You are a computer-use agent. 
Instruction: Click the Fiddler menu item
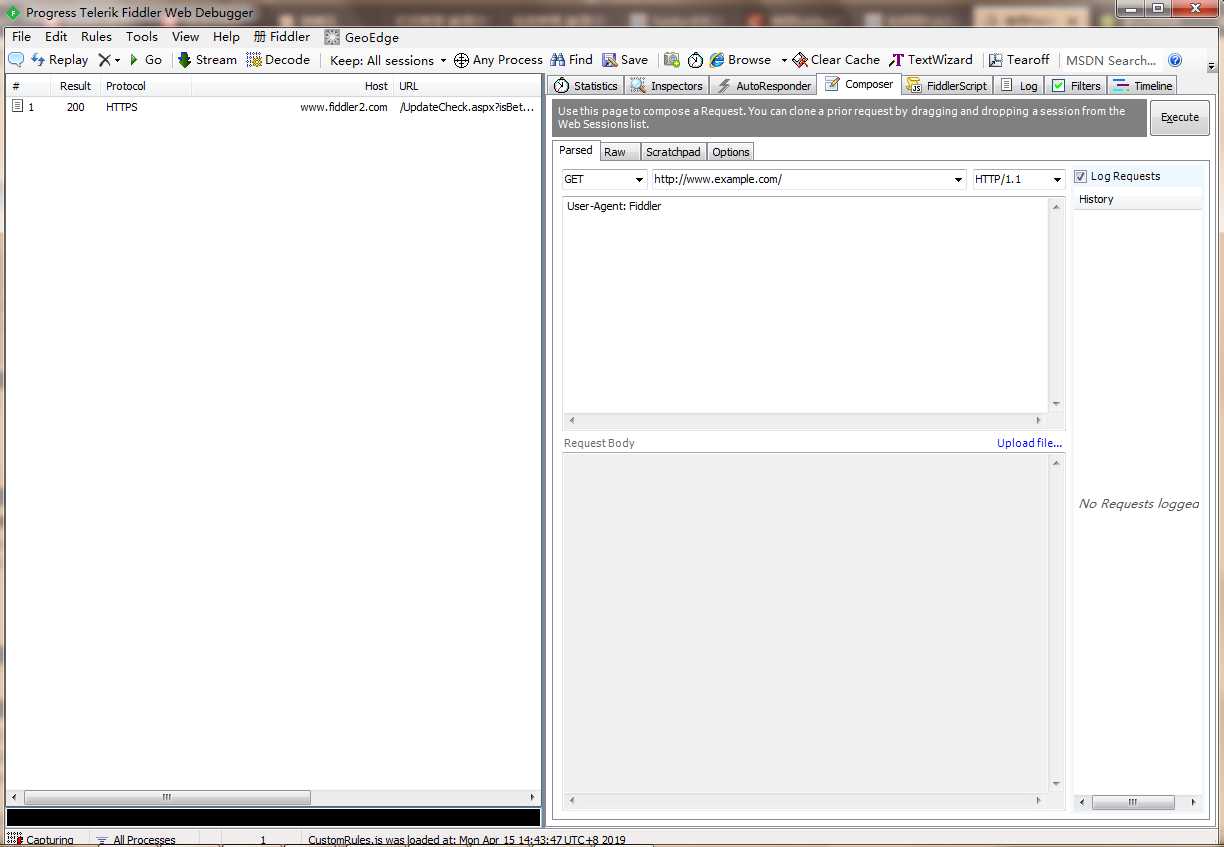point(282,37)
